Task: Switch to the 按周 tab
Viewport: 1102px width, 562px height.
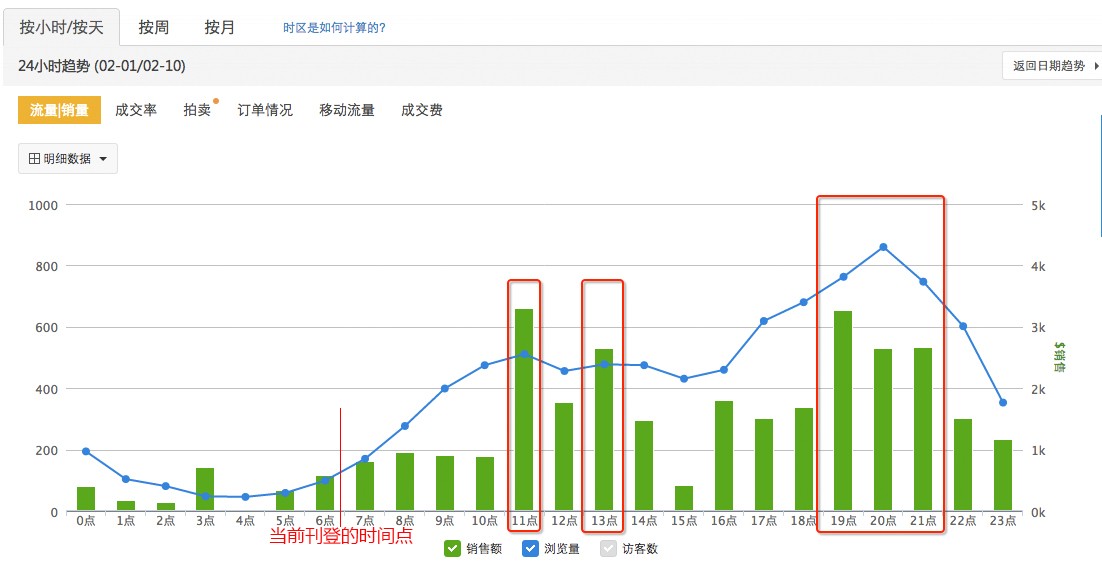Action: pos(153,27)
